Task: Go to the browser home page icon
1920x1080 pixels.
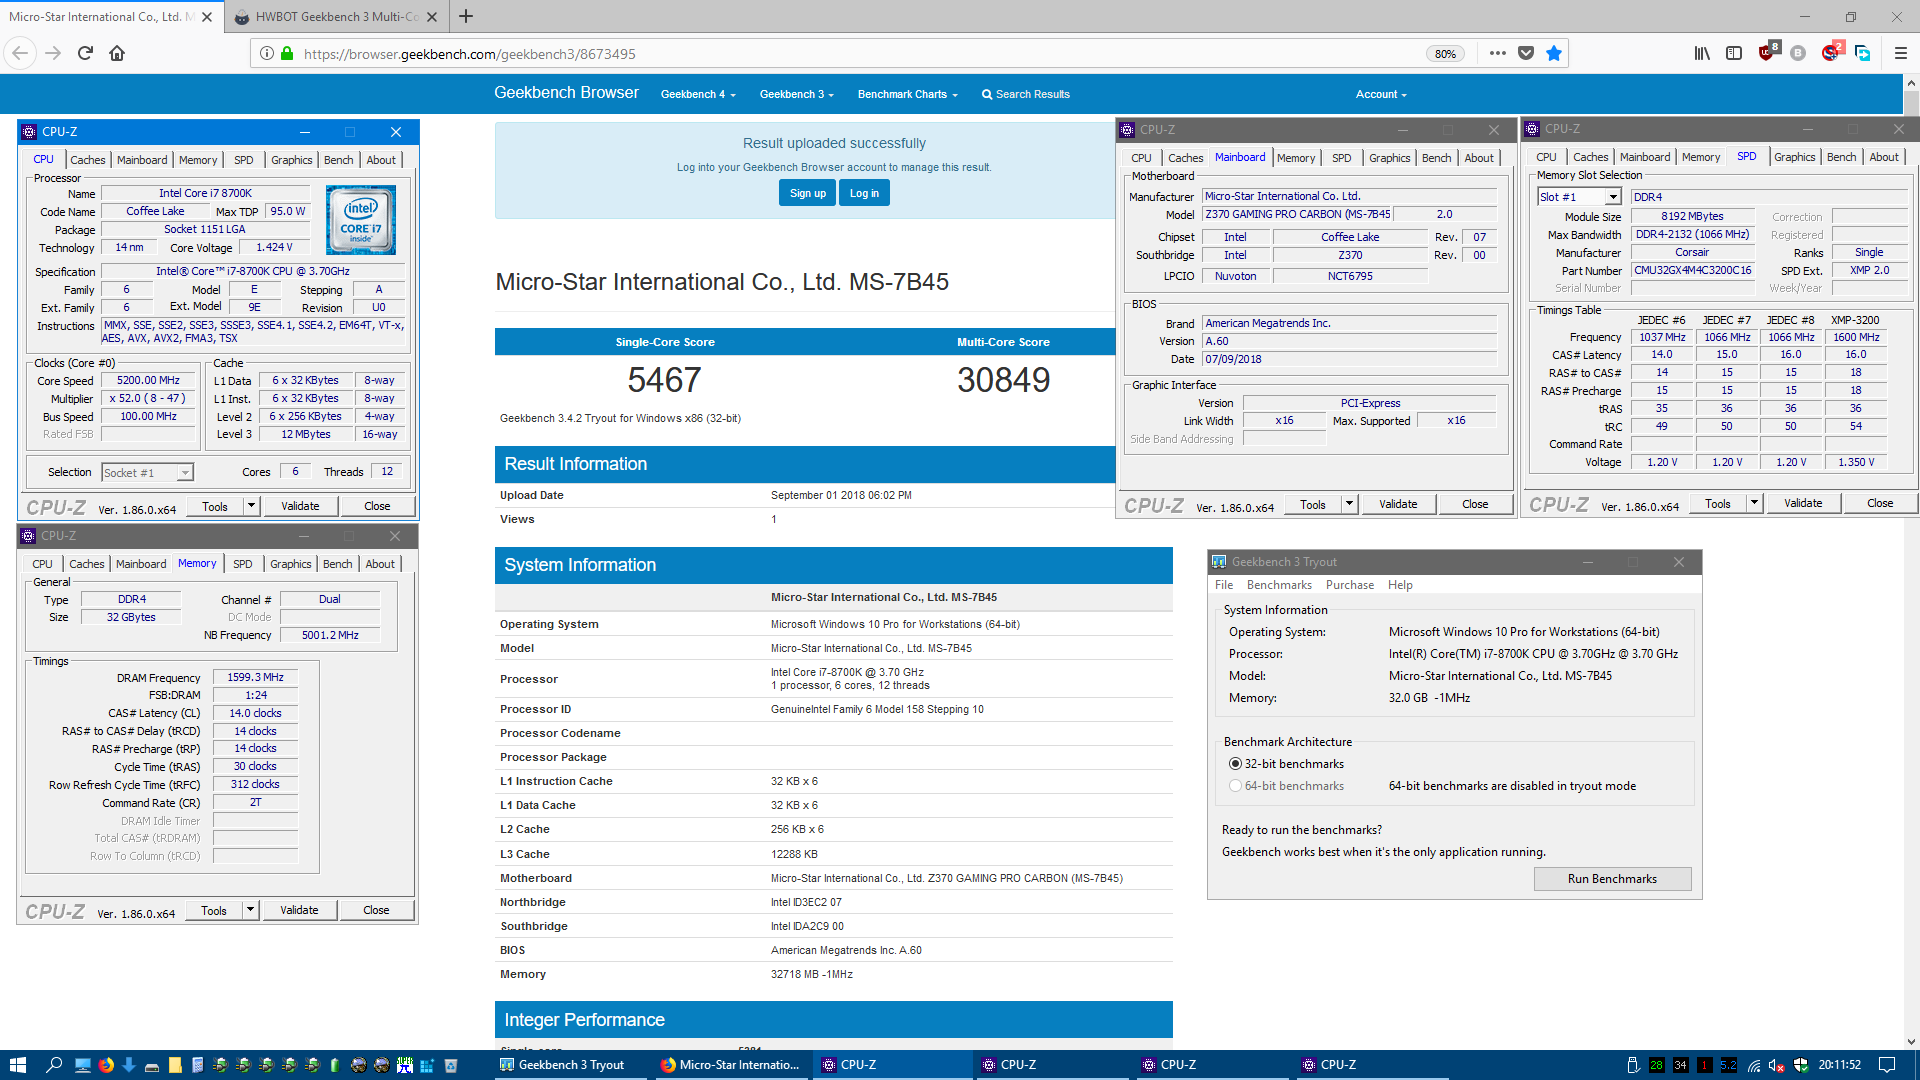Action: pyautogui.click(x=117, y=53)
